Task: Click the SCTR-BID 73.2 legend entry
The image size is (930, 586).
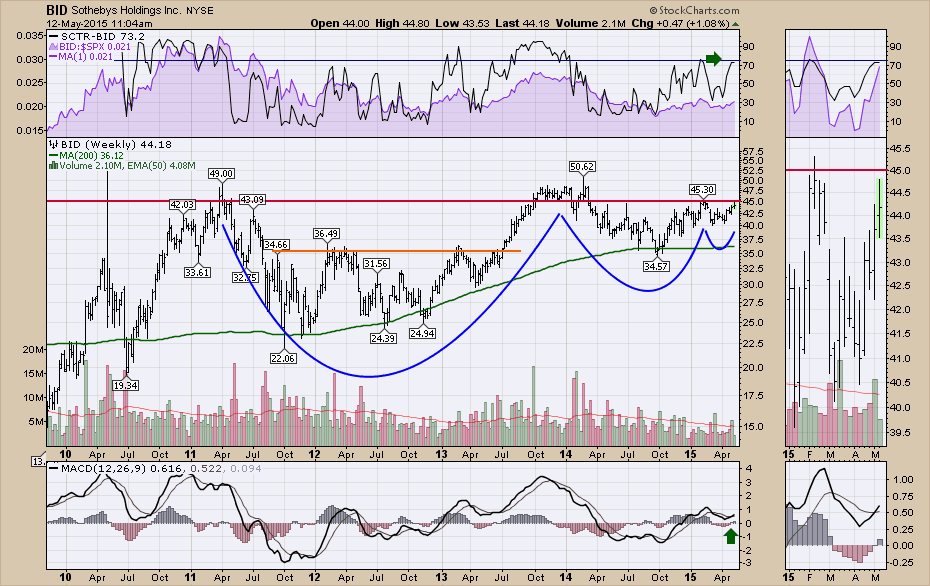Action: 98,37
